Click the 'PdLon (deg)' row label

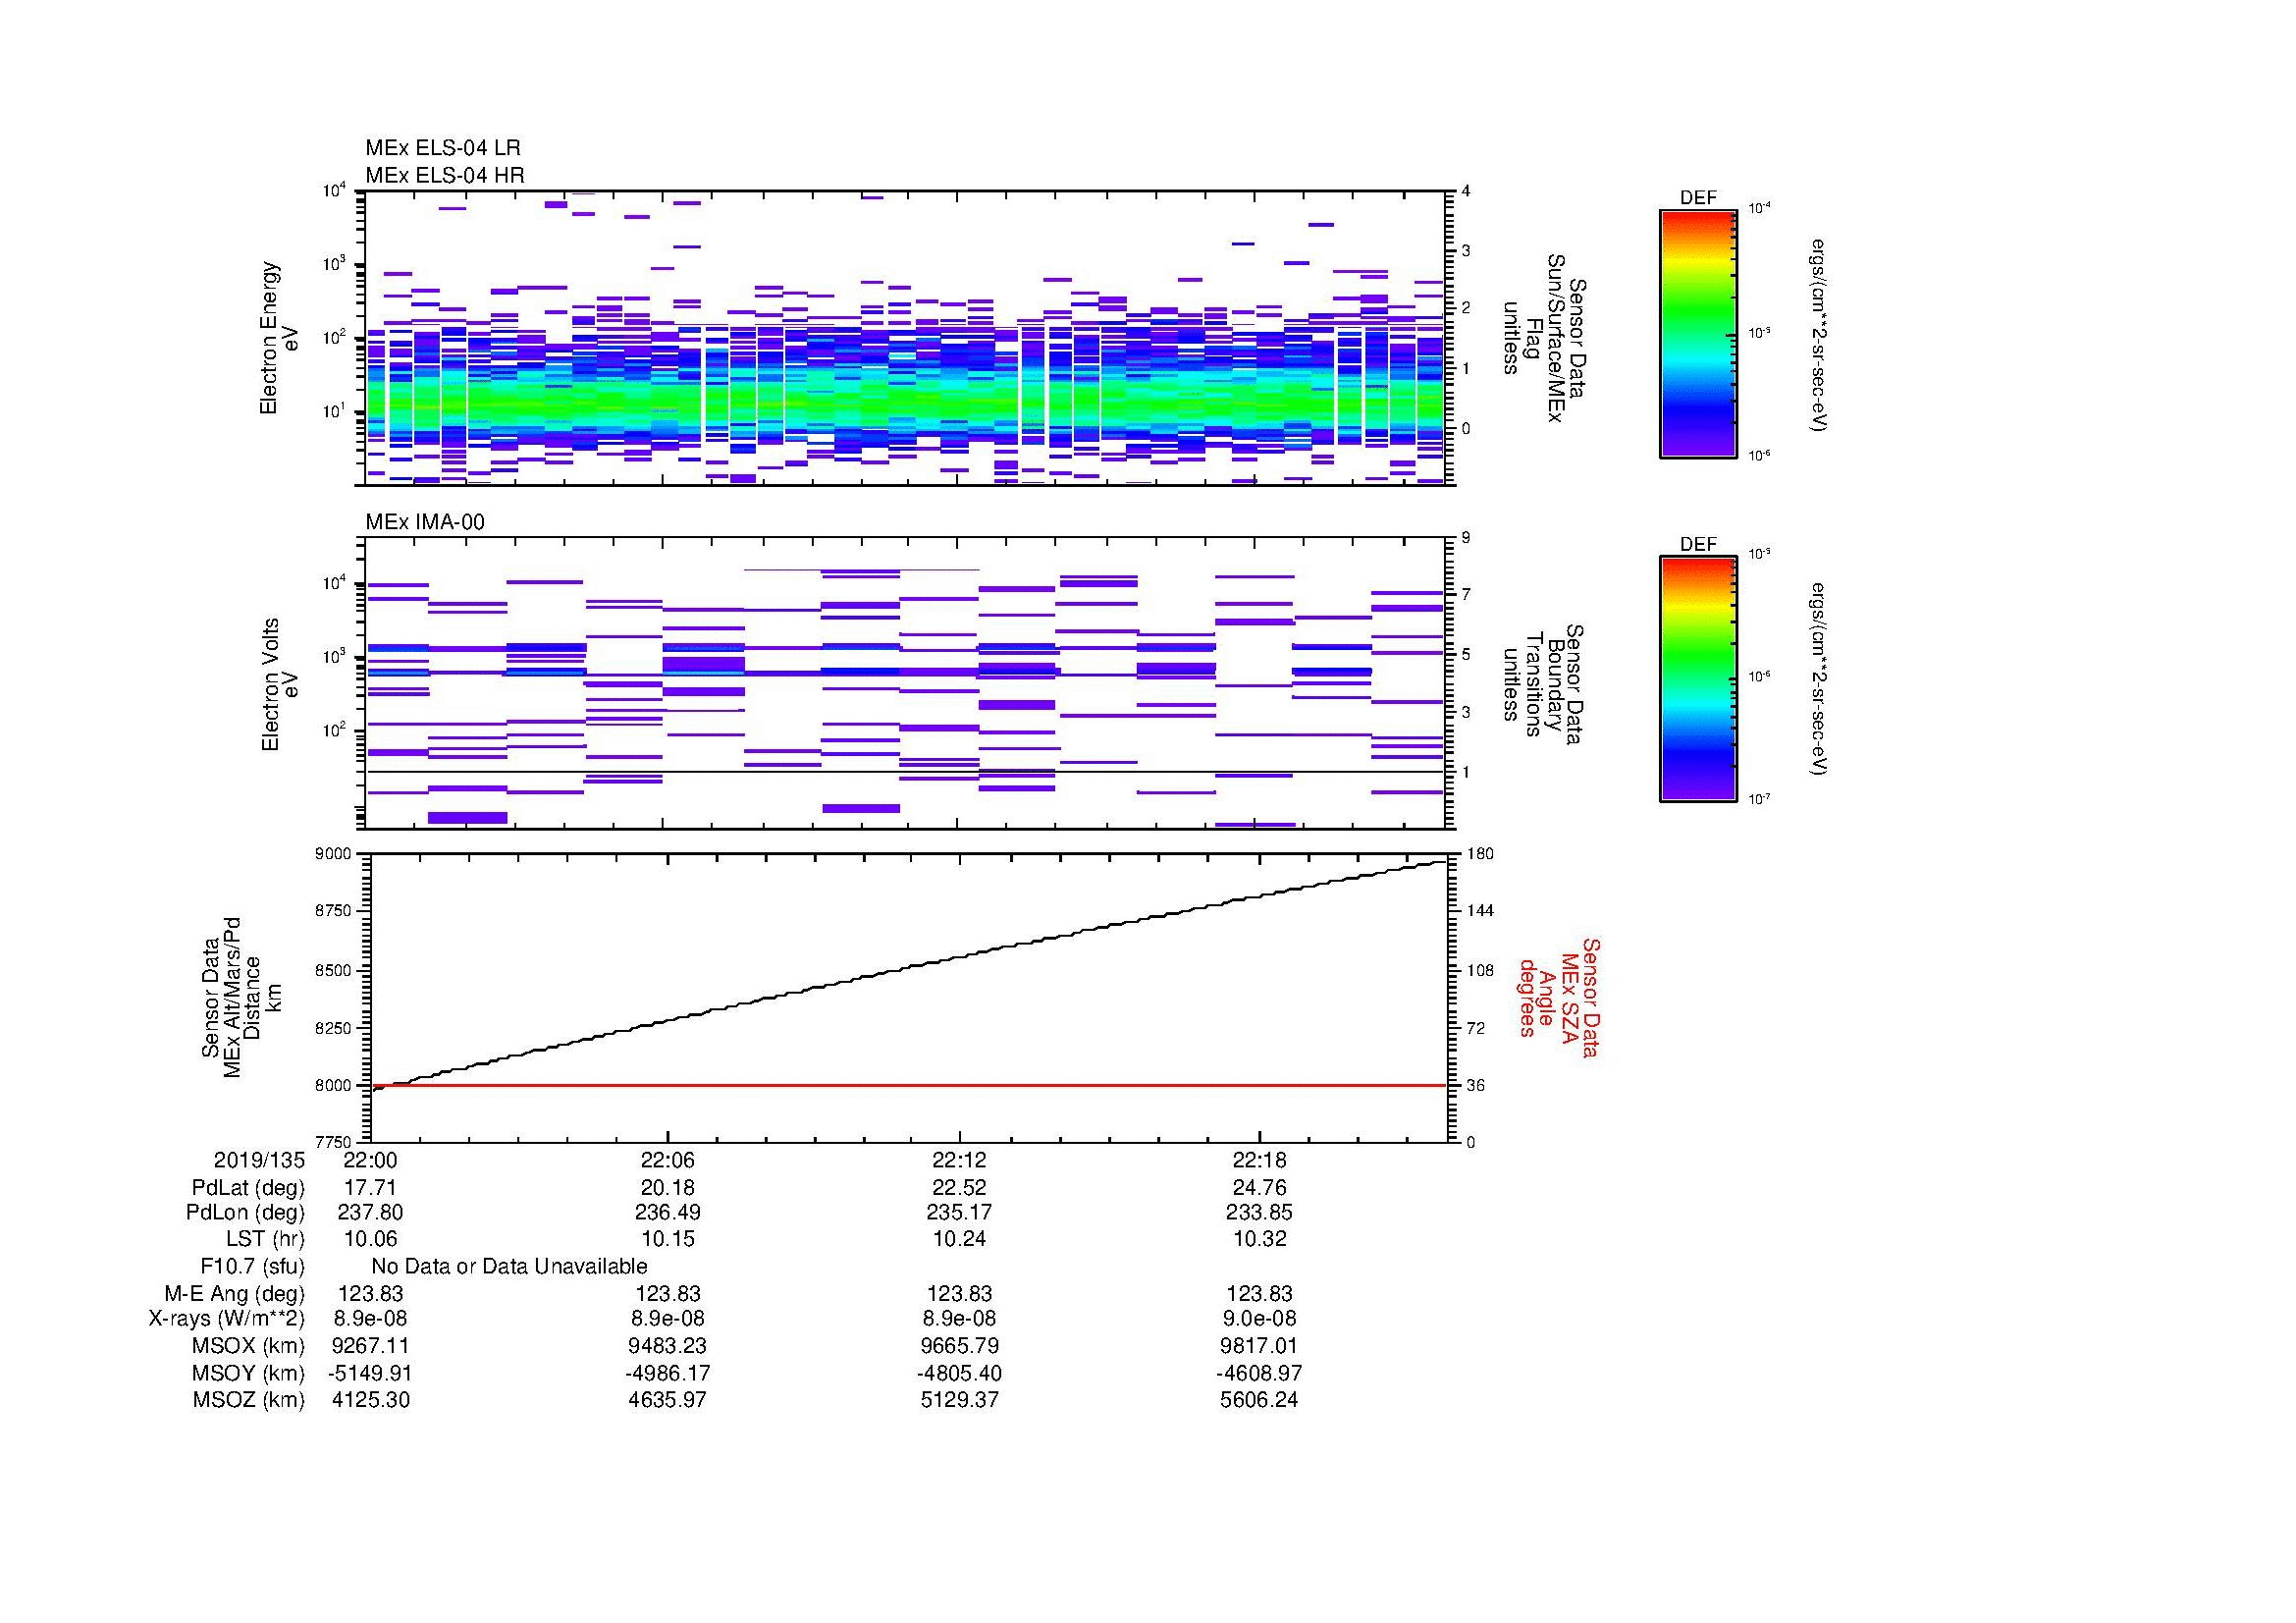(245, 1213)
